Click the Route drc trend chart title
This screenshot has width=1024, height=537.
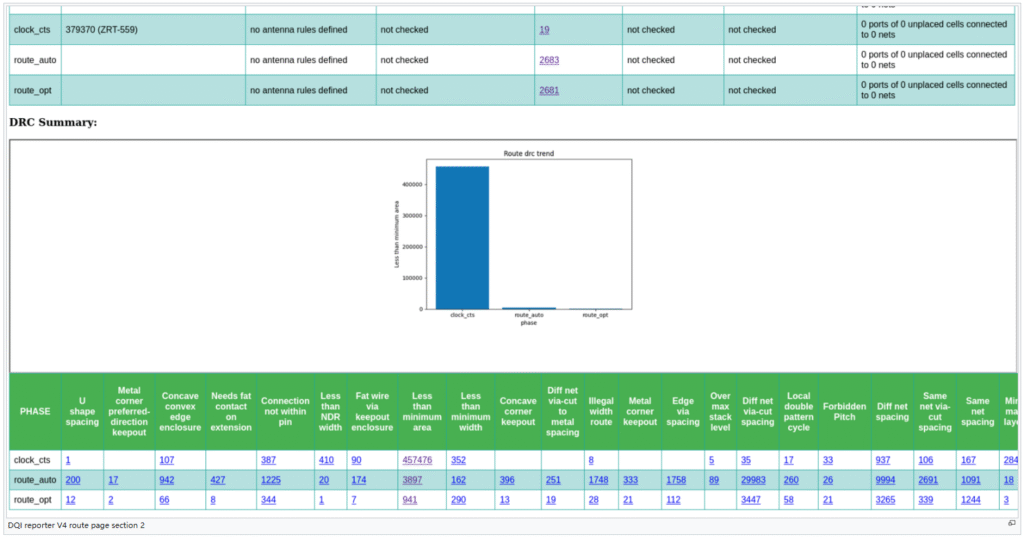(x=528, y=154)
